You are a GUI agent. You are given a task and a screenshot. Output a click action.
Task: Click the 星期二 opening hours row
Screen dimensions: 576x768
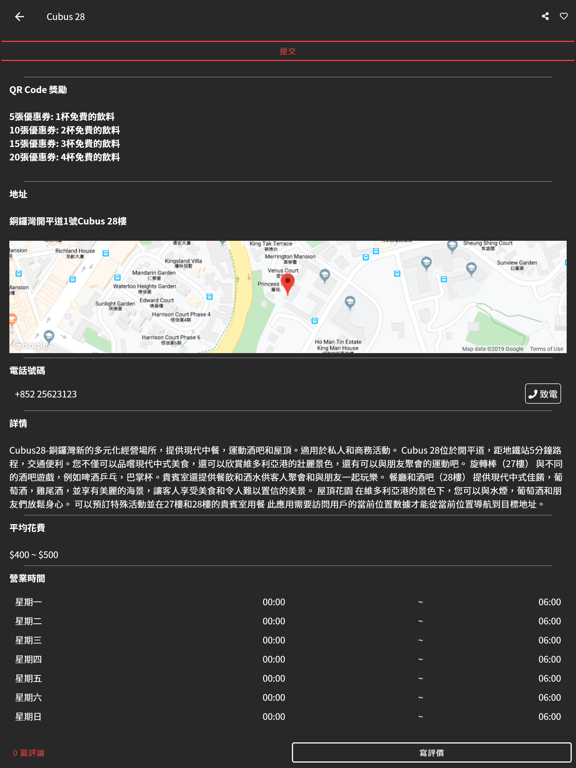pos(288,621)
